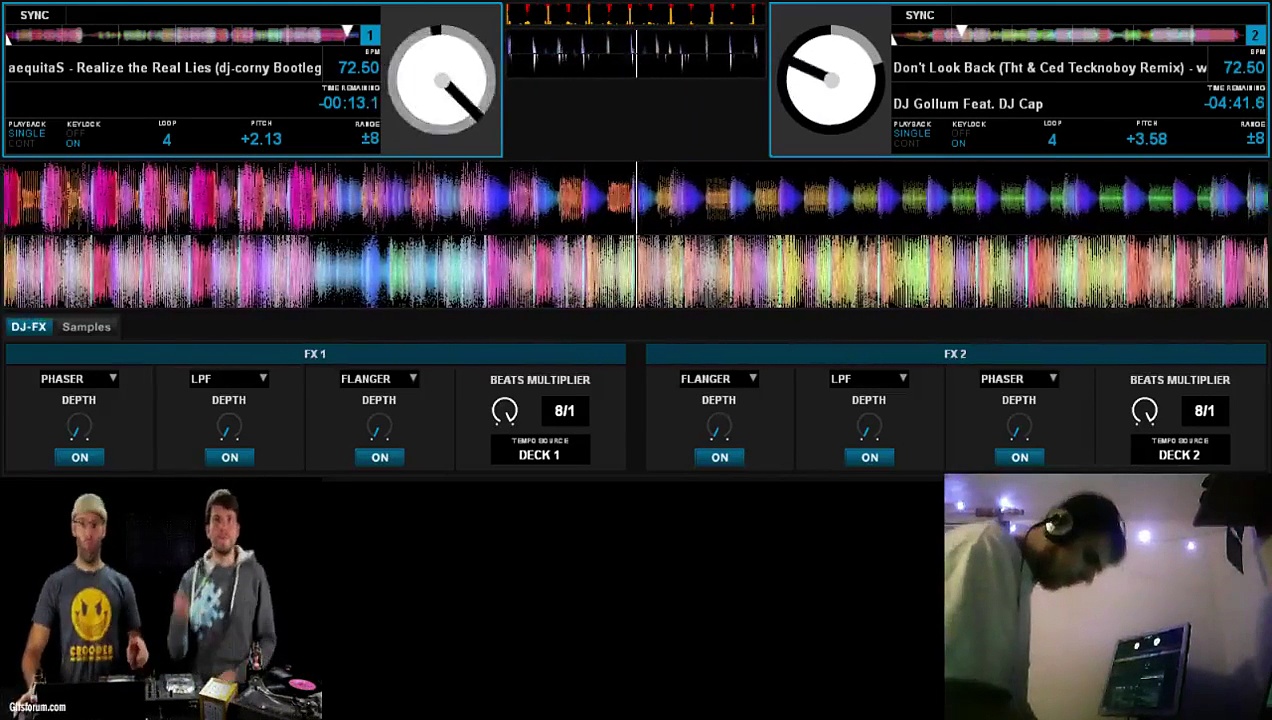The width and height of the screenshot is (1272, 720).
Task: Open the FX 2 Flanger effect dropdown
Action: pyautogui.click(x=719, y=379)
